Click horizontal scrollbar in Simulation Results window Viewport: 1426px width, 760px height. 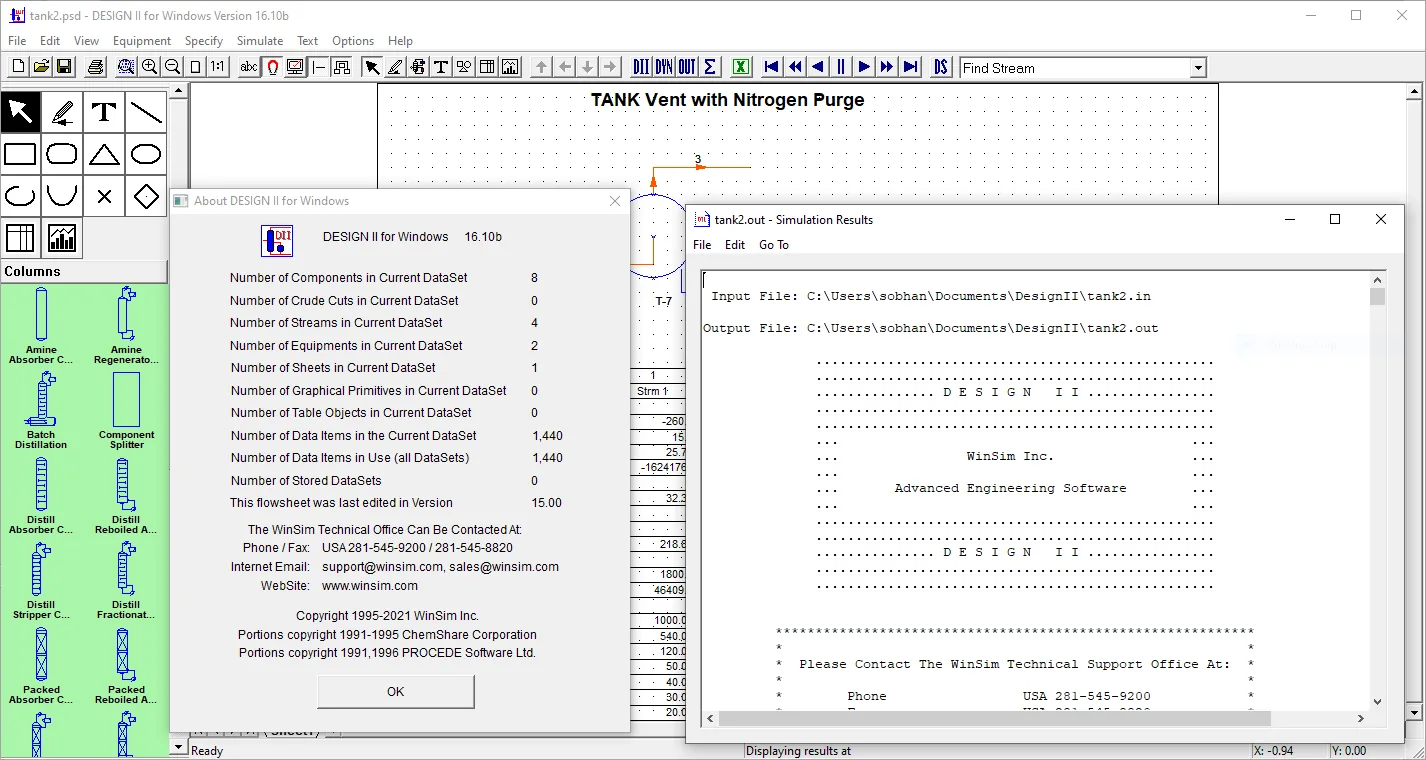tap(1036, 718)
